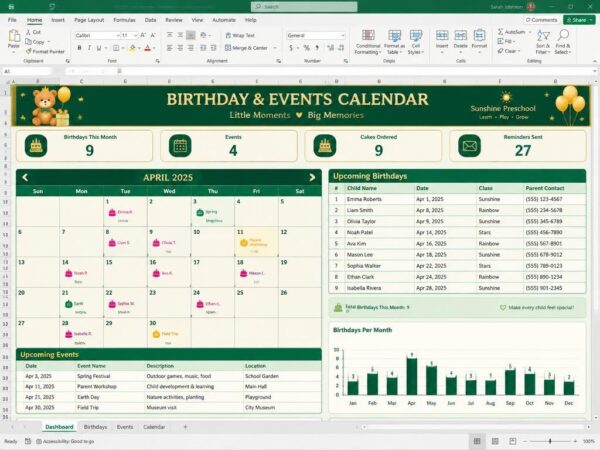
Task: Click the Cakes Ordered cake icon
Action: click(325, 146)
